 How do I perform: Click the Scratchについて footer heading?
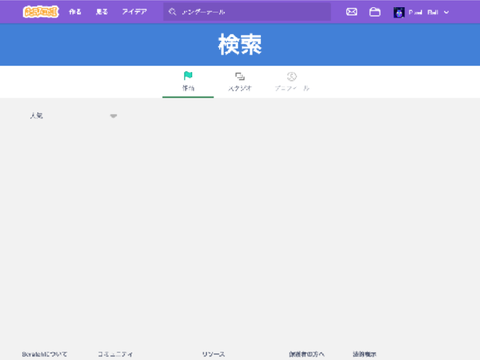(44, 354)
